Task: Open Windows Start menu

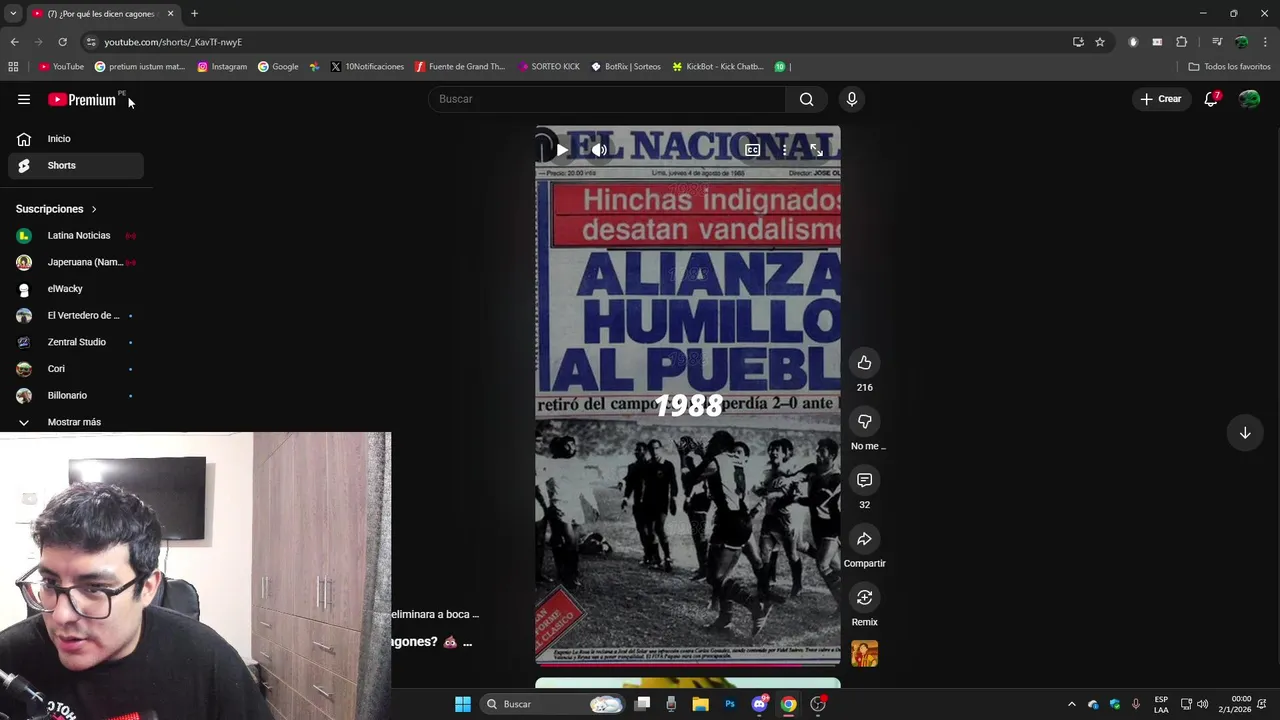Action: tap(463, 704)
